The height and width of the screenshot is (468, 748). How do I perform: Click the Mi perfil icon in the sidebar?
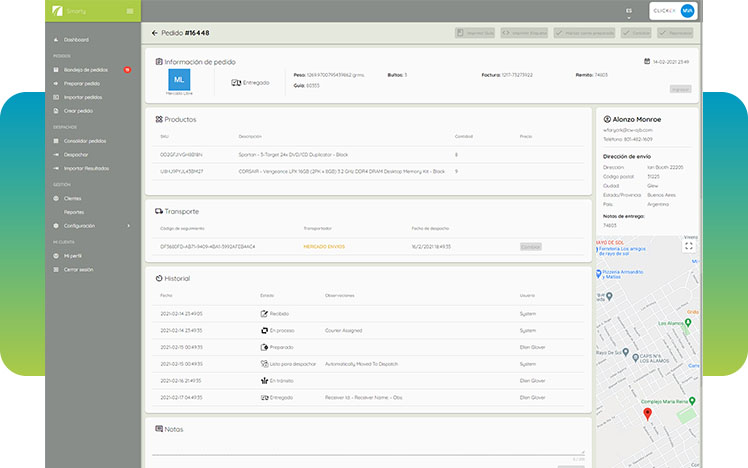click(56, 256)
